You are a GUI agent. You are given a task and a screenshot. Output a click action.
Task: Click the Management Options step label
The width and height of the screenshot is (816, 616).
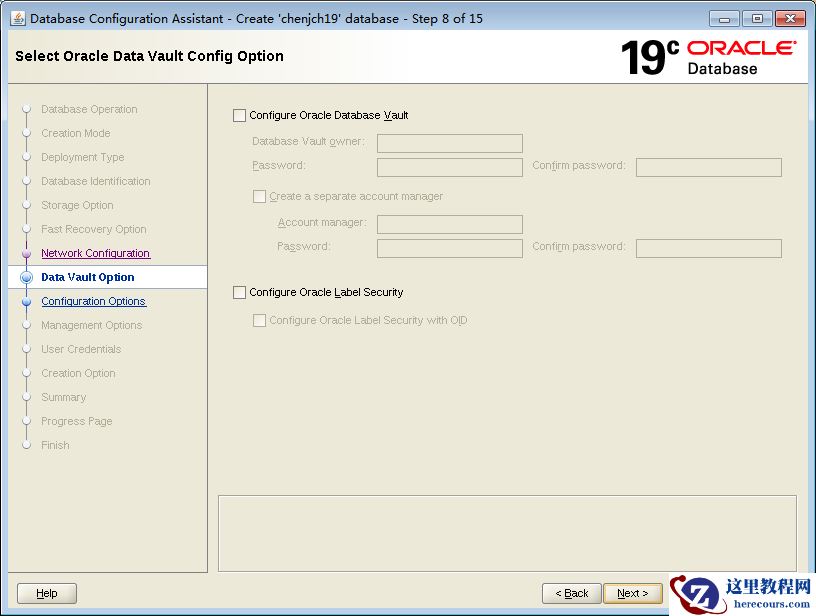[x=92, y=325]
